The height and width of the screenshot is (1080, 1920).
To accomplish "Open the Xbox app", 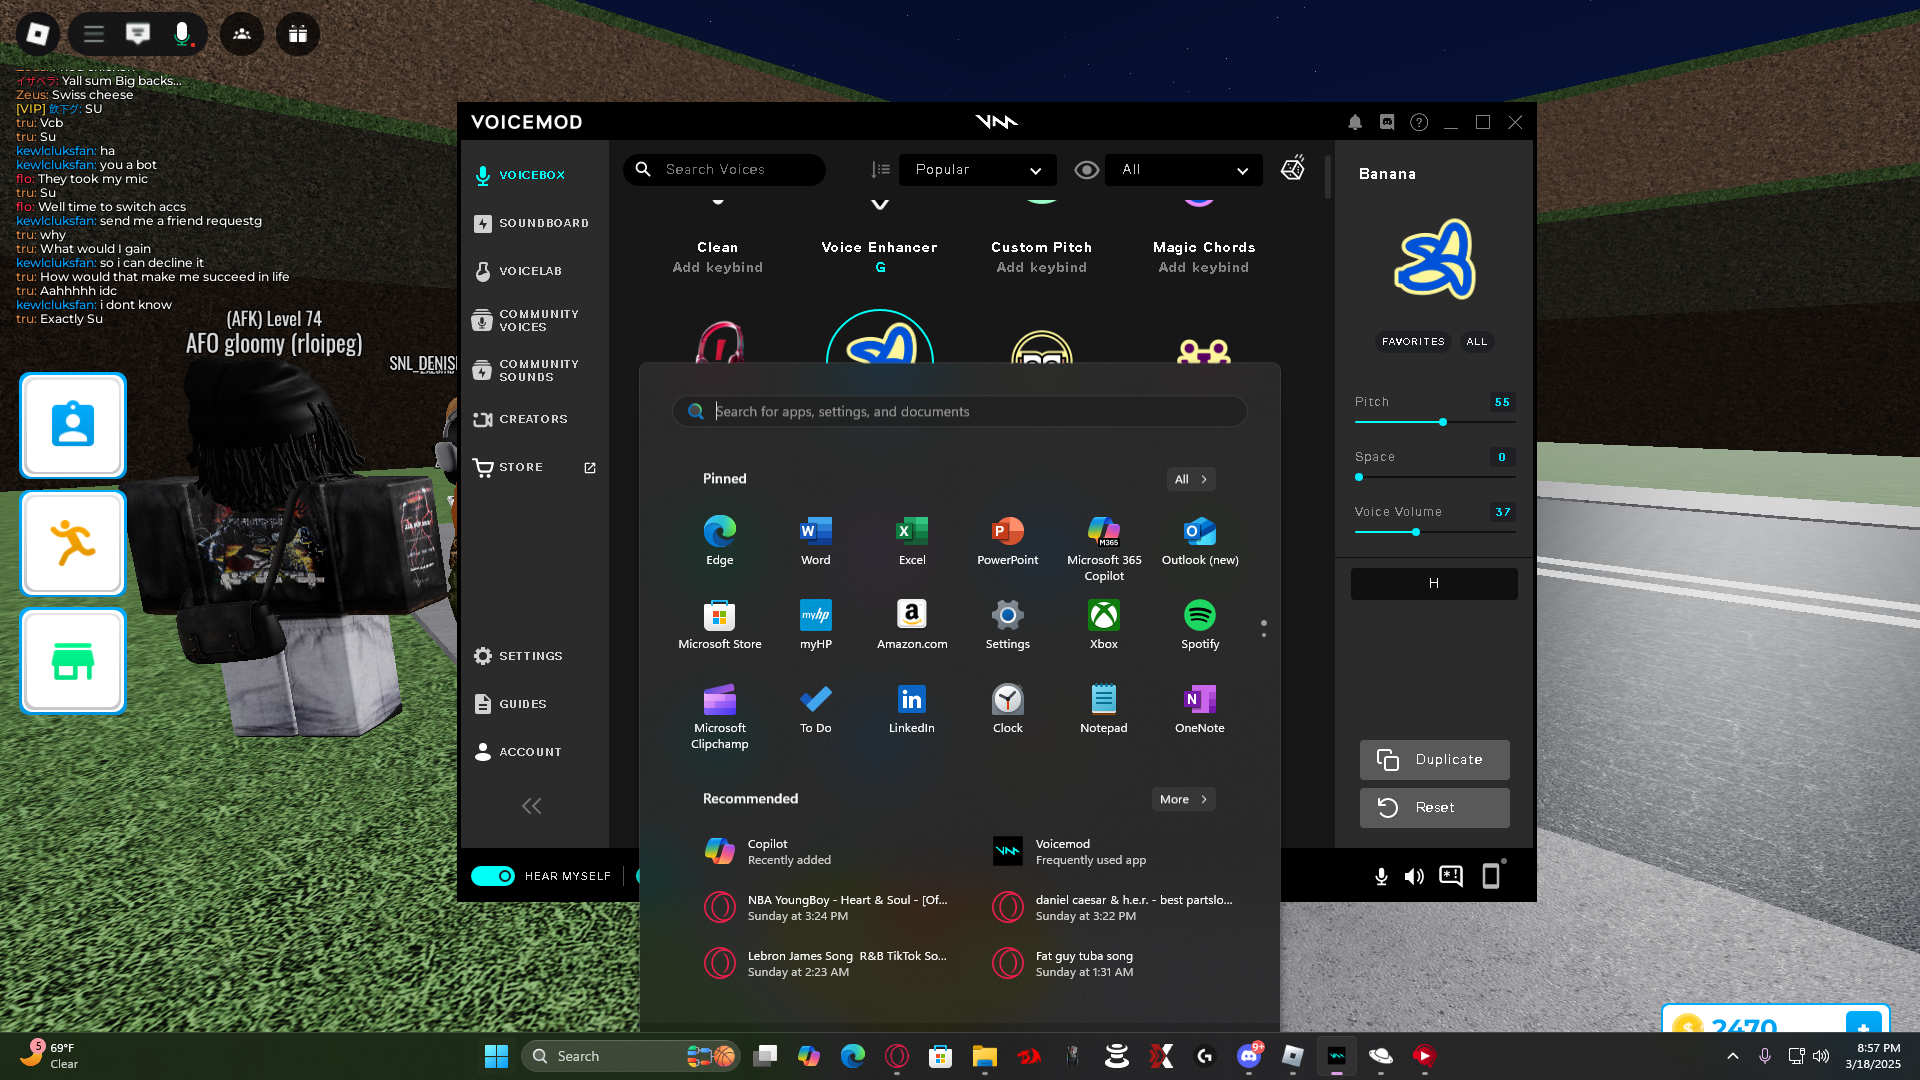I will [x=1104, y=624].
